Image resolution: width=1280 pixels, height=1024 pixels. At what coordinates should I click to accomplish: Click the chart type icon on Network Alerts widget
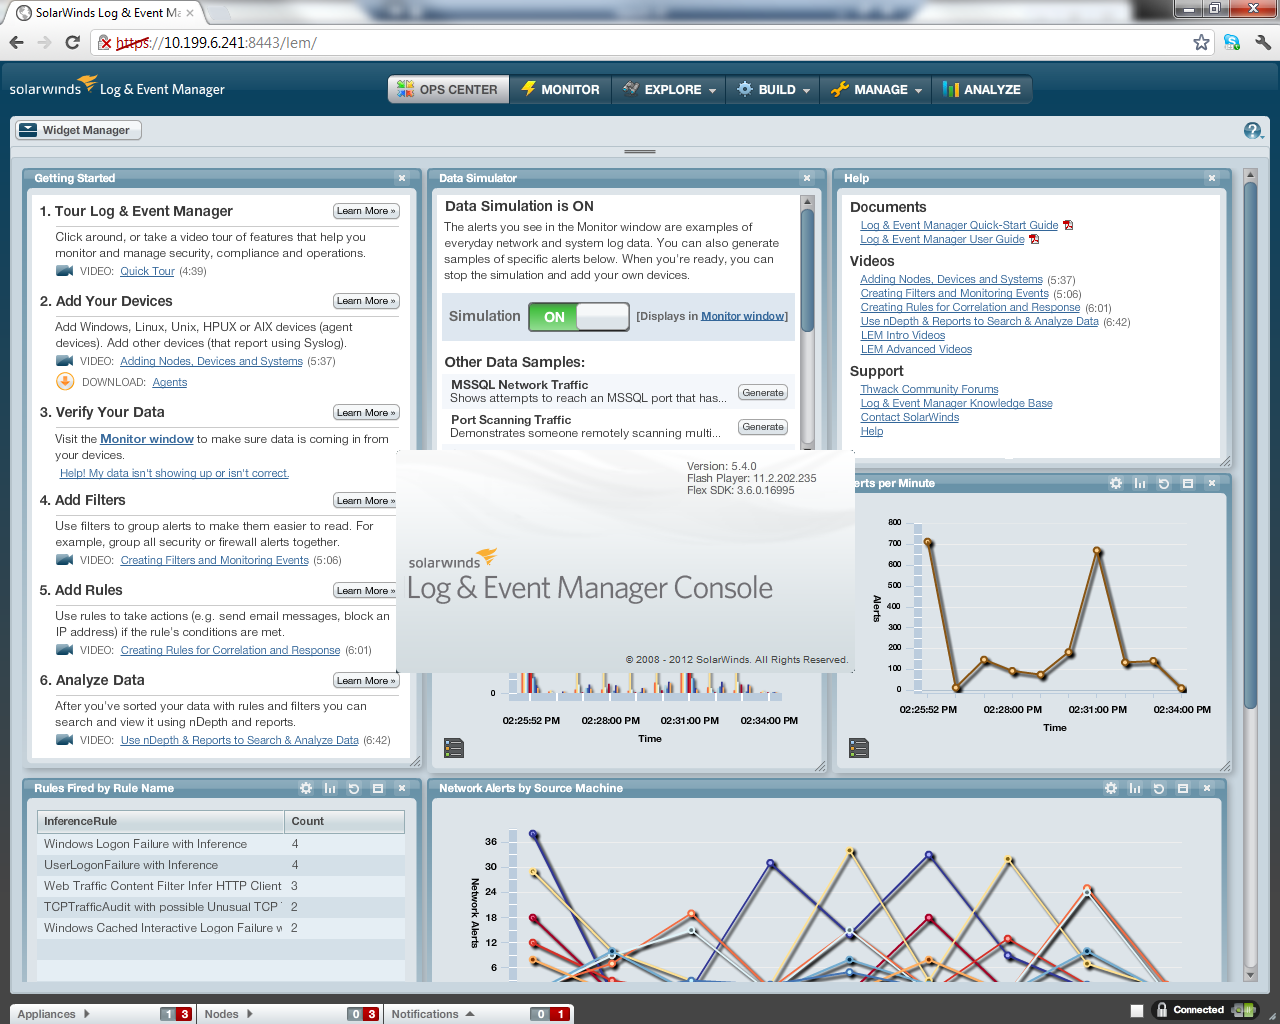coord(1134,788)
